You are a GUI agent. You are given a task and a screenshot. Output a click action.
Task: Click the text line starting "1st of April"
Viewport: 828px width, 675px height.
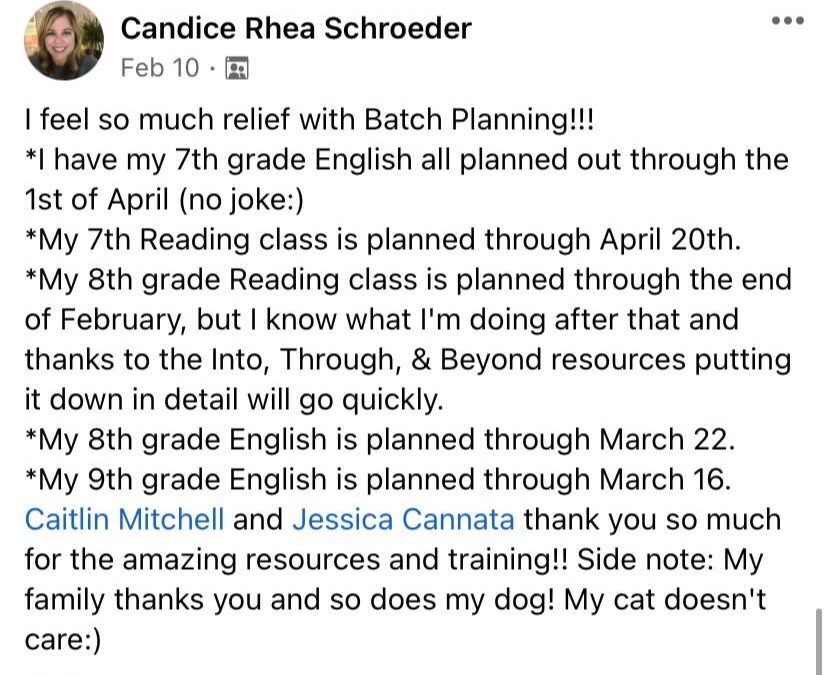[x=164, y=199]
